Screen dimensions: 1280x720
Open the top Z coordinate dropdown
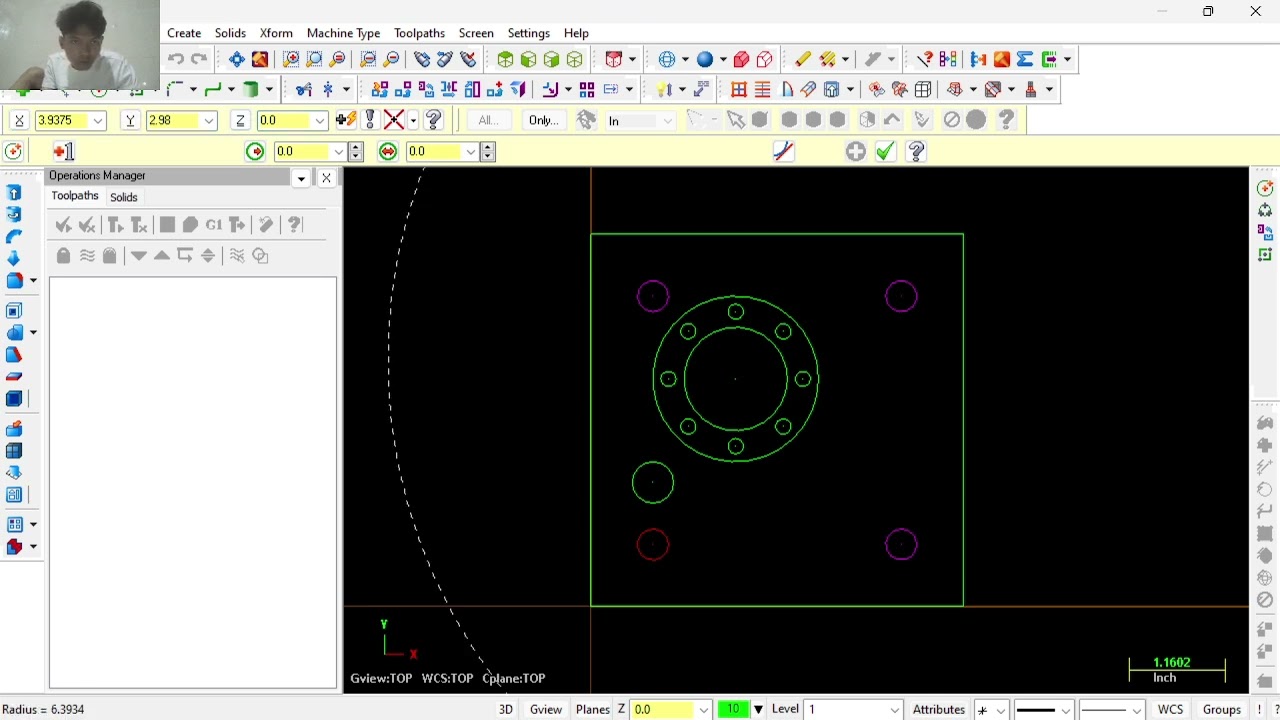point(320,121)
